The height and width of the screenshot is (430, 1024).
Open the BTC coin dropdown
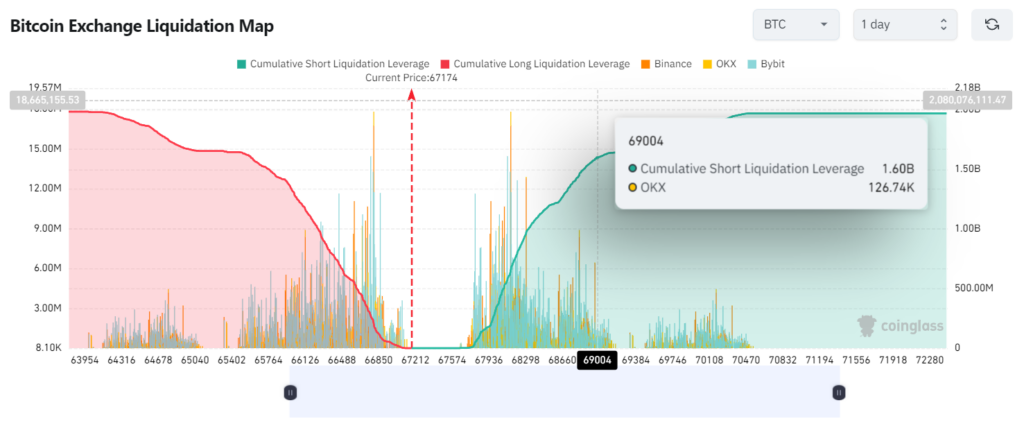tap(798, 25)
